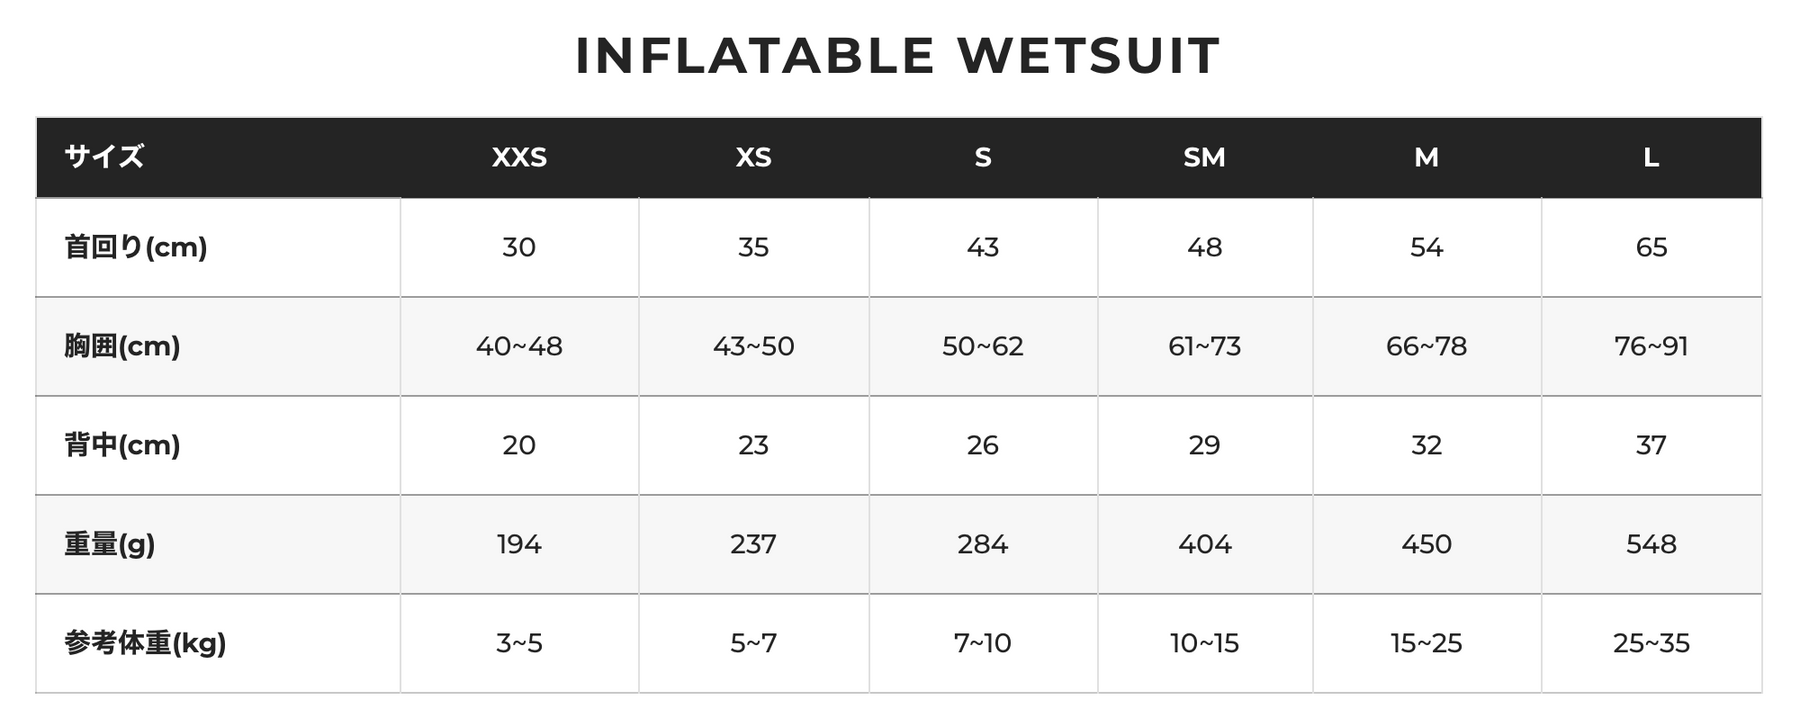The height and width of the screenshot is (727, 1800).
Task: Select the 参考体重(kg) row label
Action: tap(145, 643)
